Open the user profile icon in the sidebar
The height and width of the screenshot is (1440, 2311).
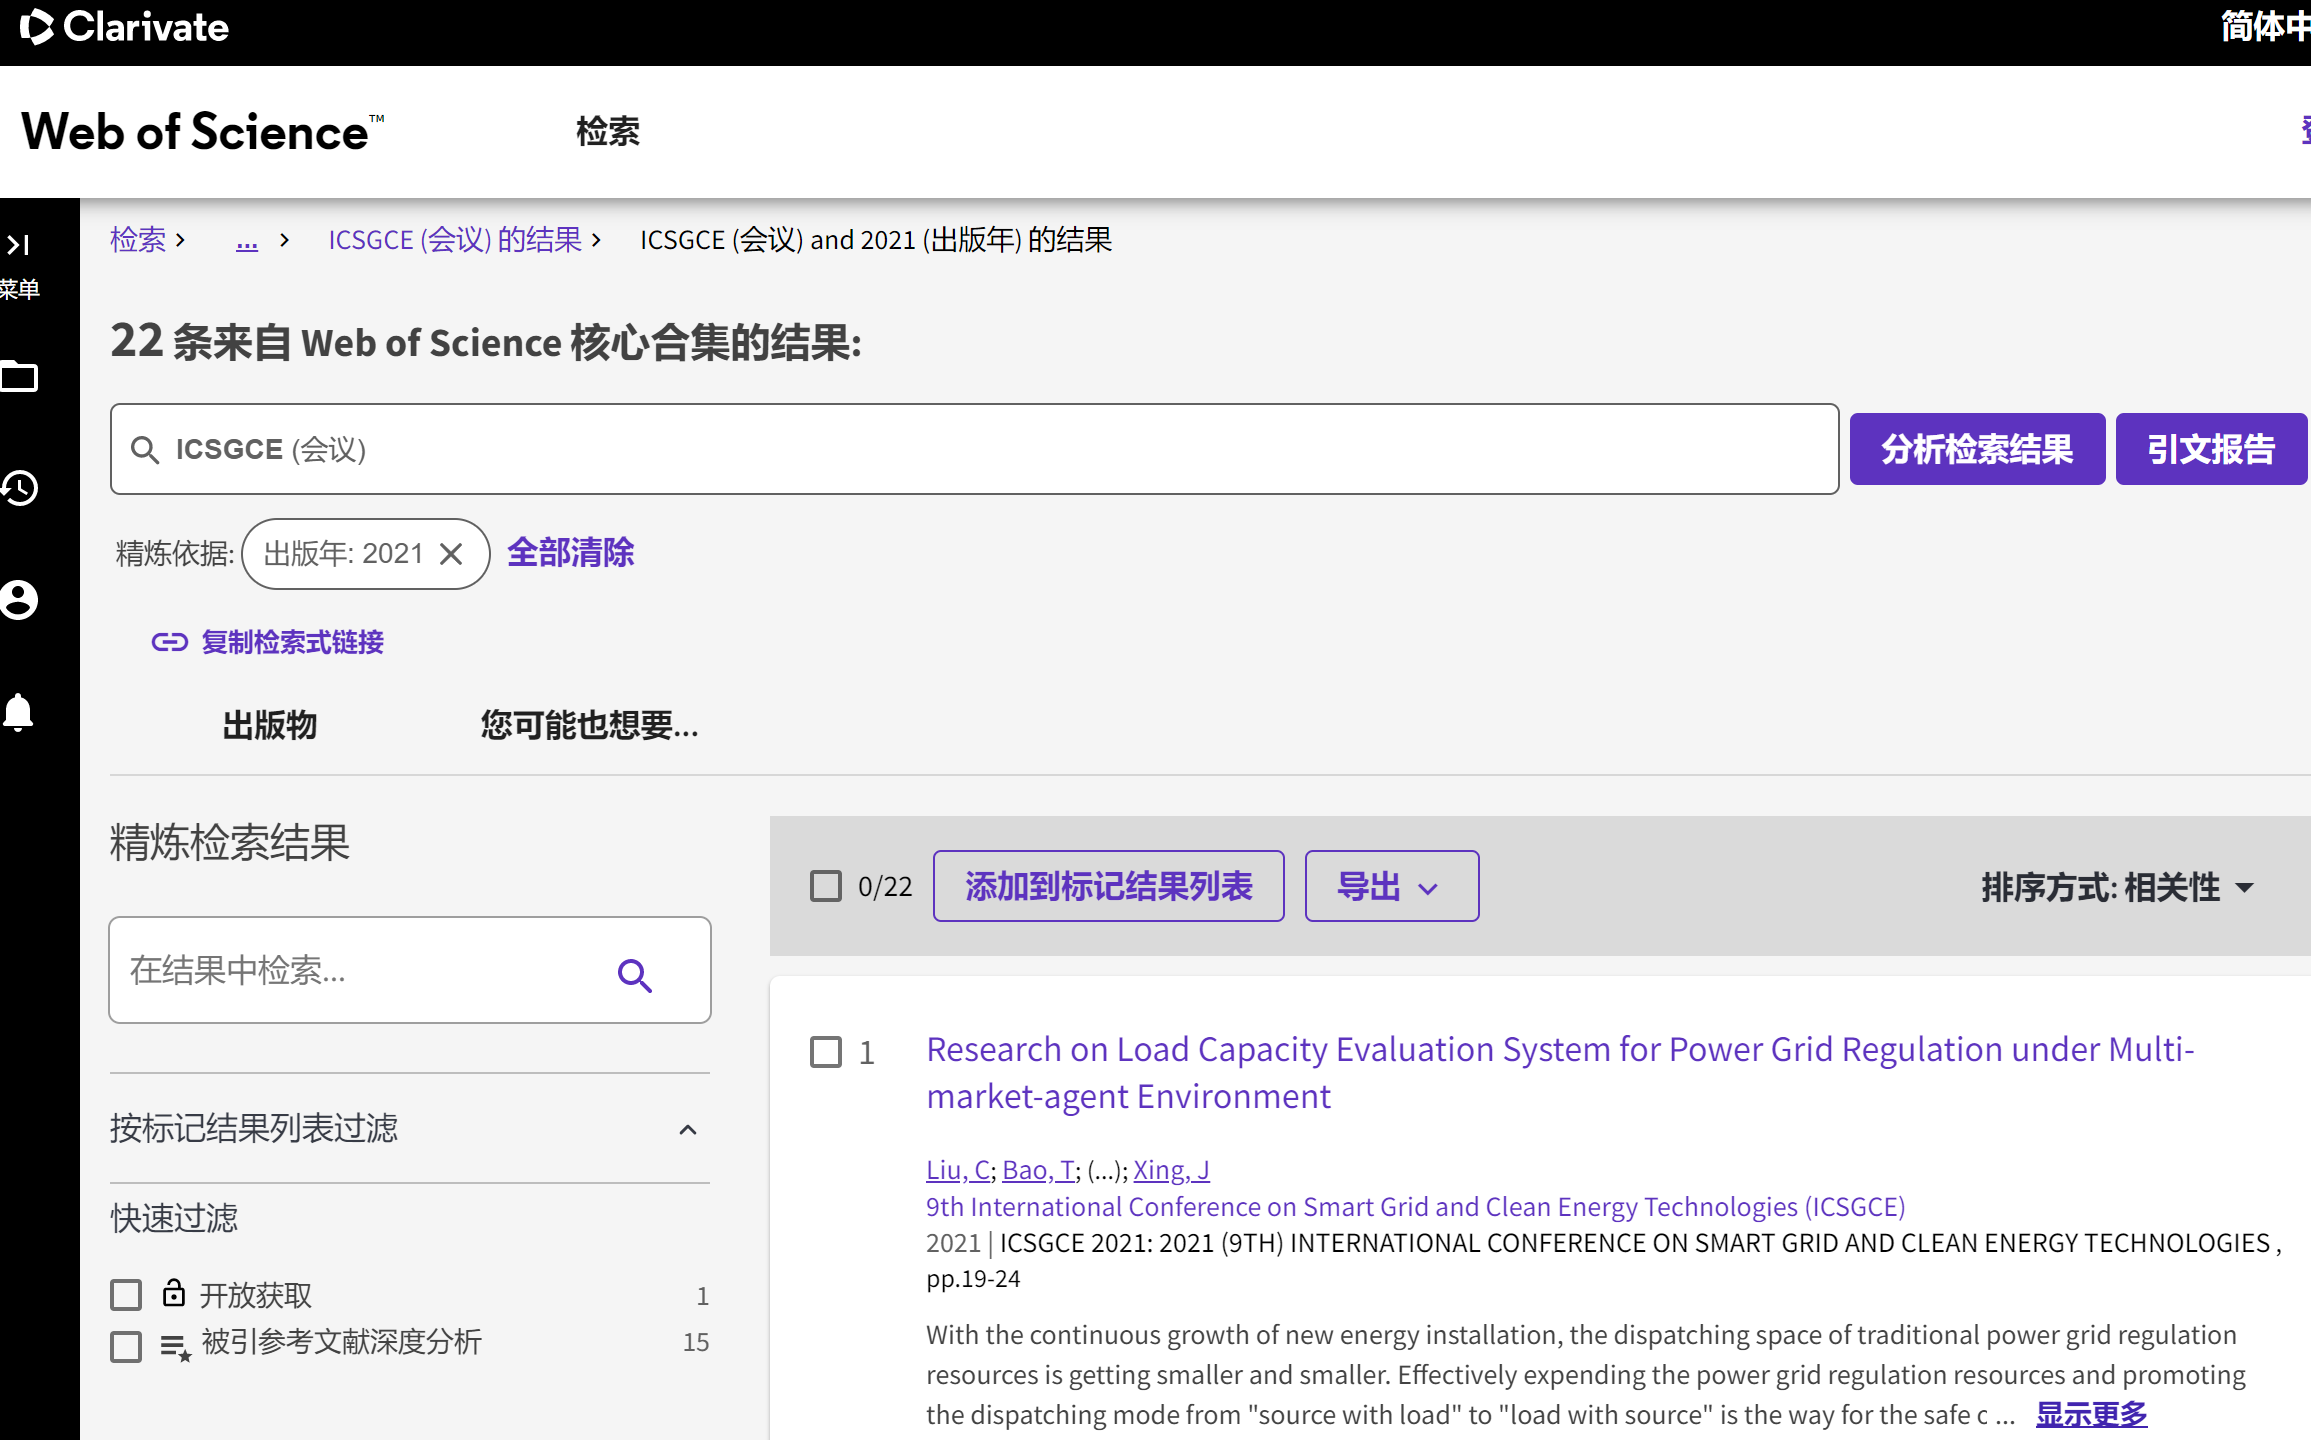pos(19,600)
